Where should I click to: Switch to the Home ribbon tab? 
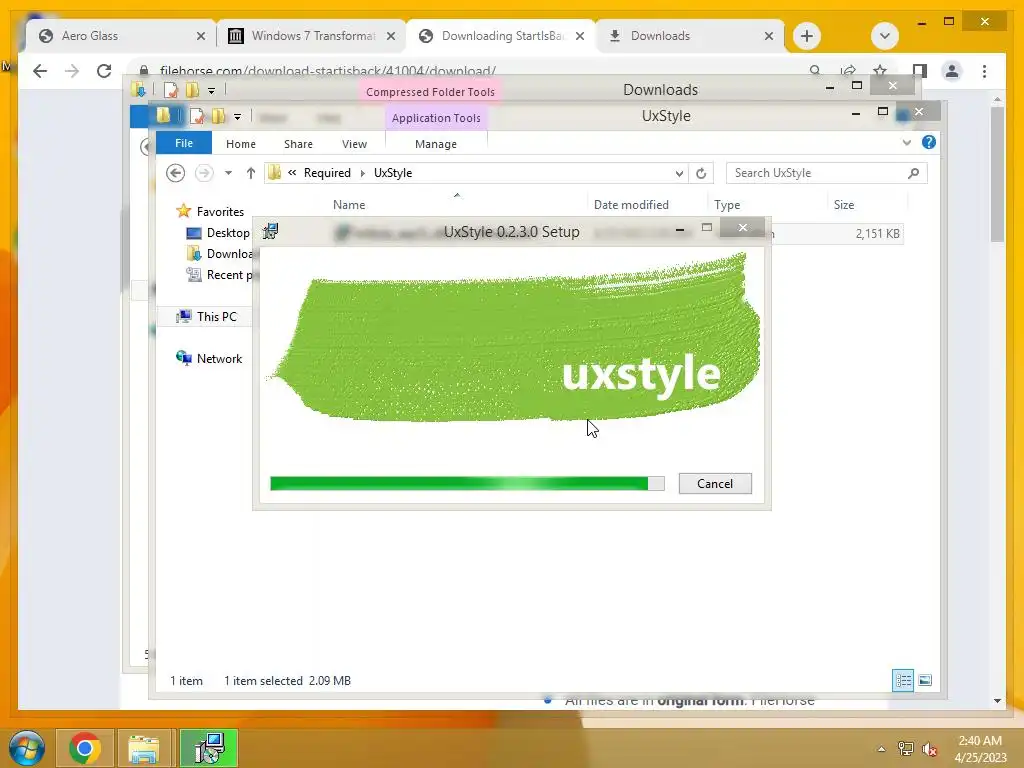240,144
